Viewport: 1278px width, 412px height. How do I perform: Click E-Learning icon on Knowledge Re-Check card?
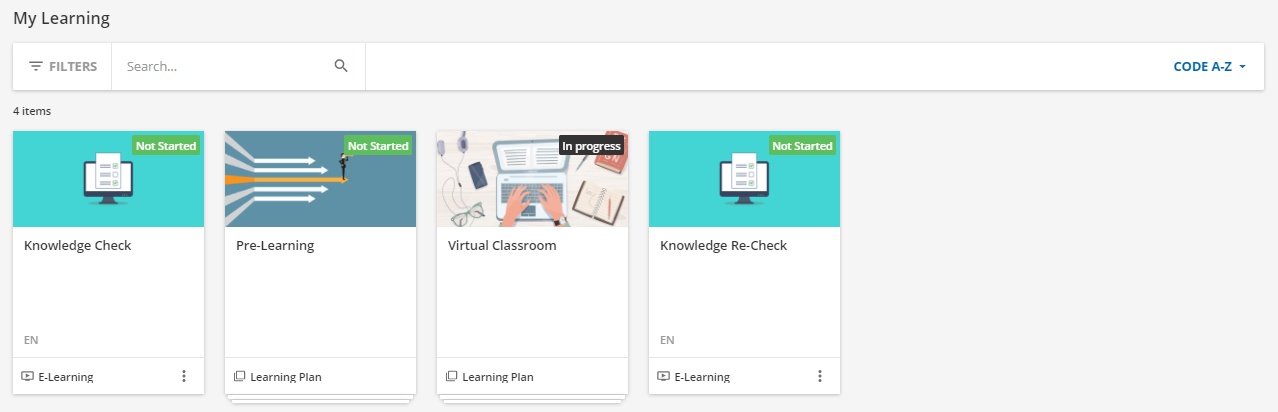click(x=664, y=377)
